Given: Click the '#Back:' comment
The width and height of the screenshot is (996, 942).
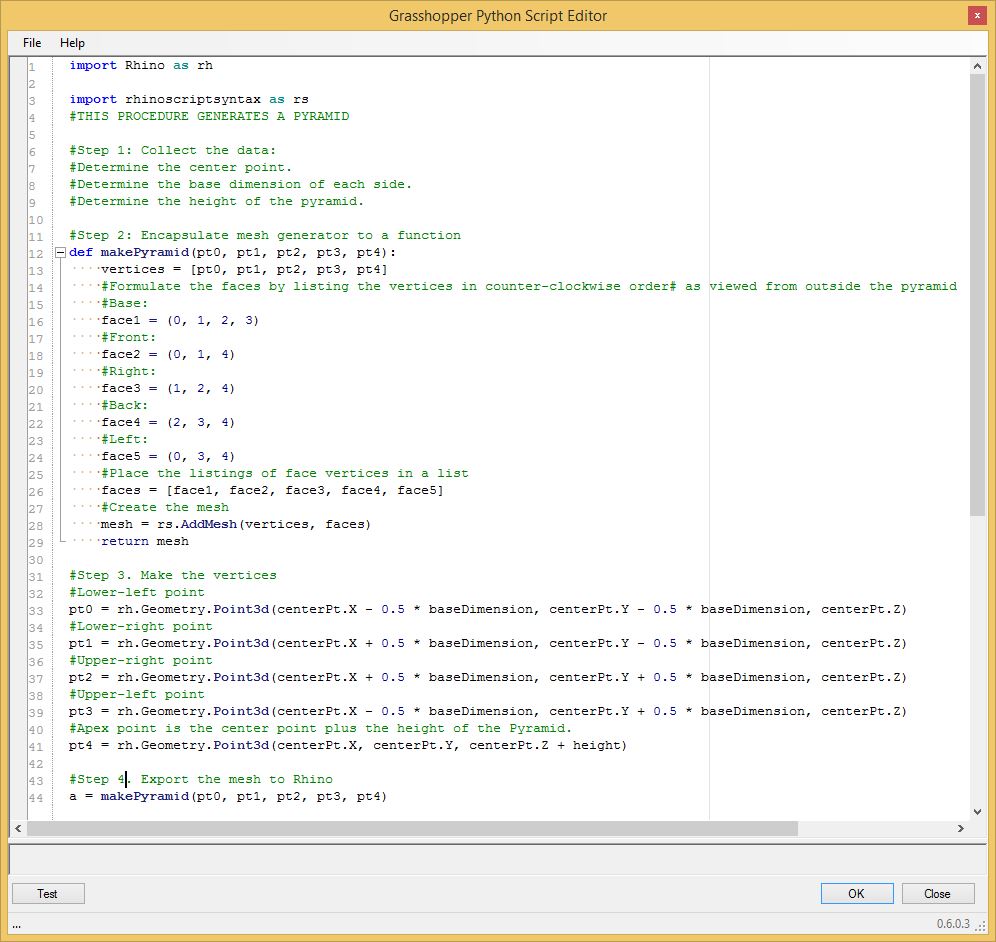Looking at the screenshot, I should pos(124,405).
